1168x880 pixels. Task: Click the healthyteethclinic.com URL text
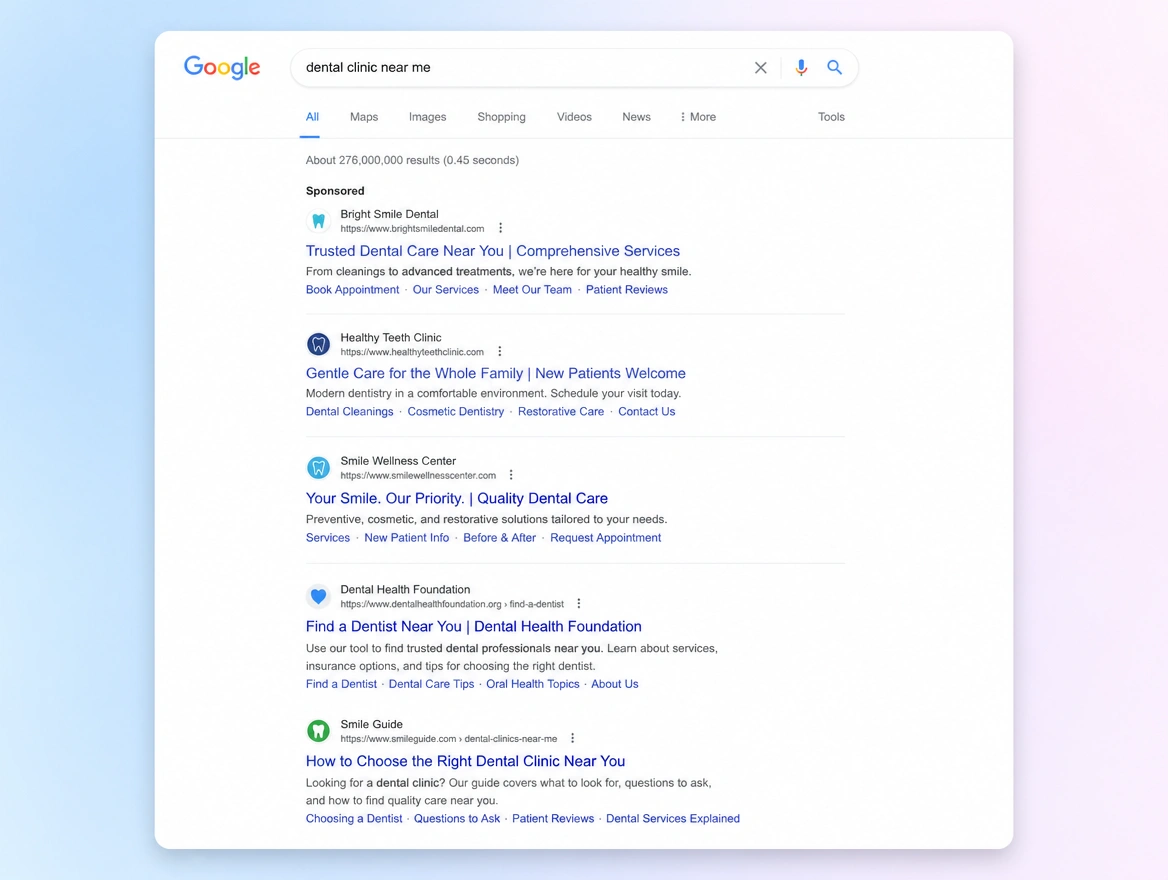tap(412, 352)
